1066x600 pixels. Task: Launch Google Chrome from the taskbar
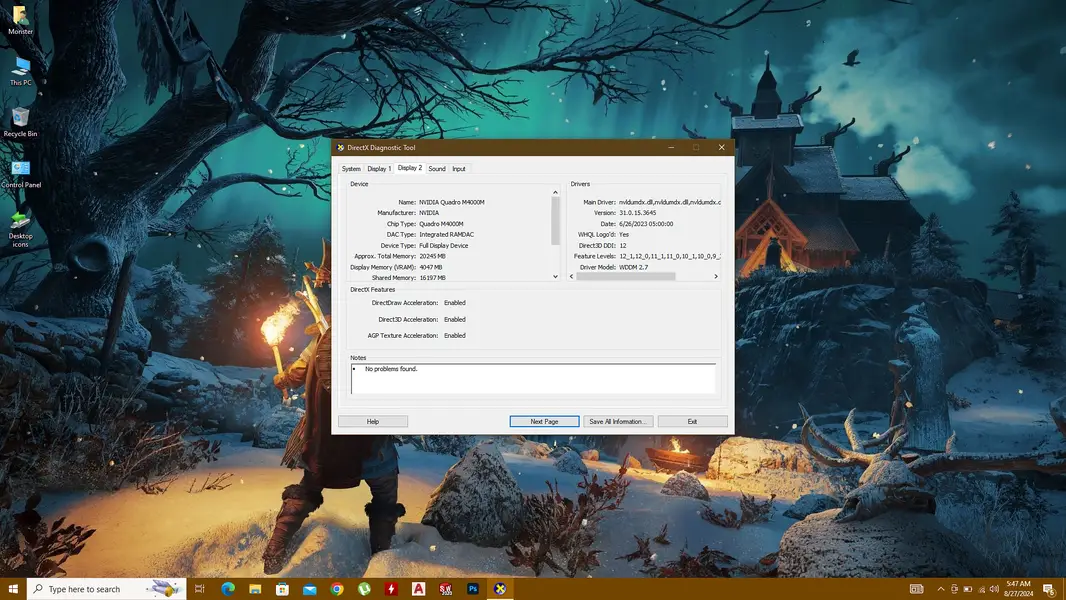pos(337,588)
